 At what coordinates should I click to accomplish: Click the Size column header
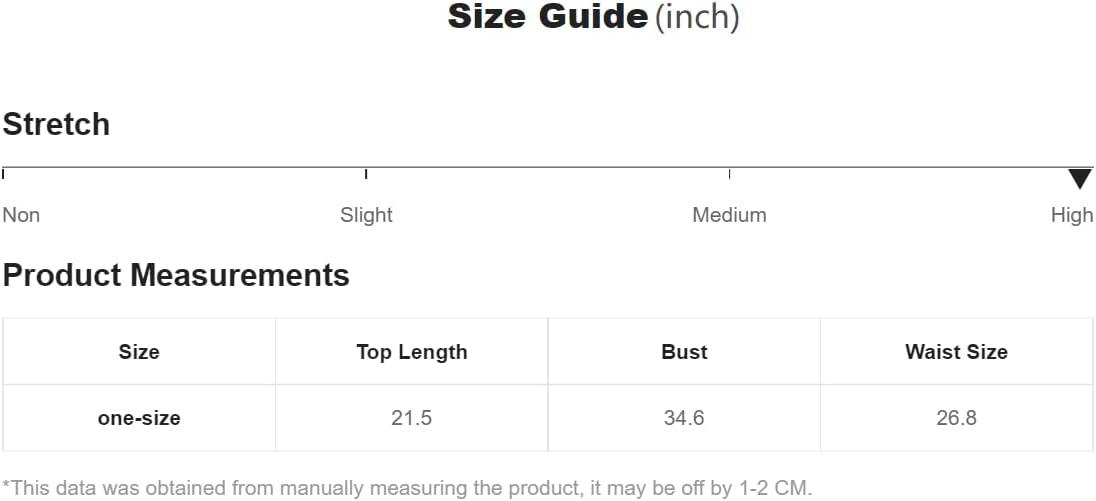(x=139, y=351)
